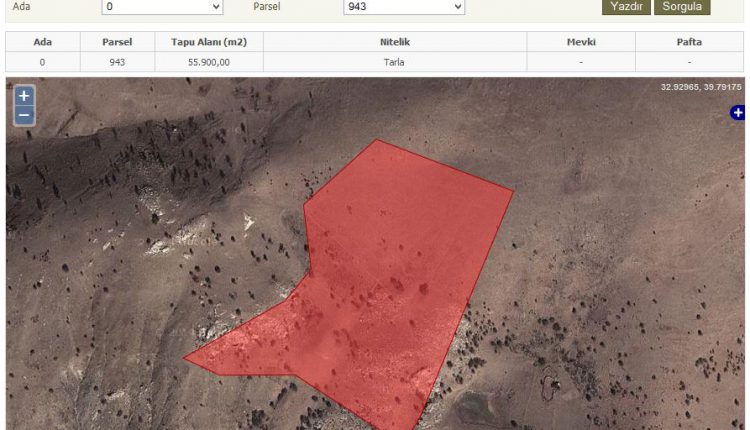Click the Ada column header

pos(42,42)
